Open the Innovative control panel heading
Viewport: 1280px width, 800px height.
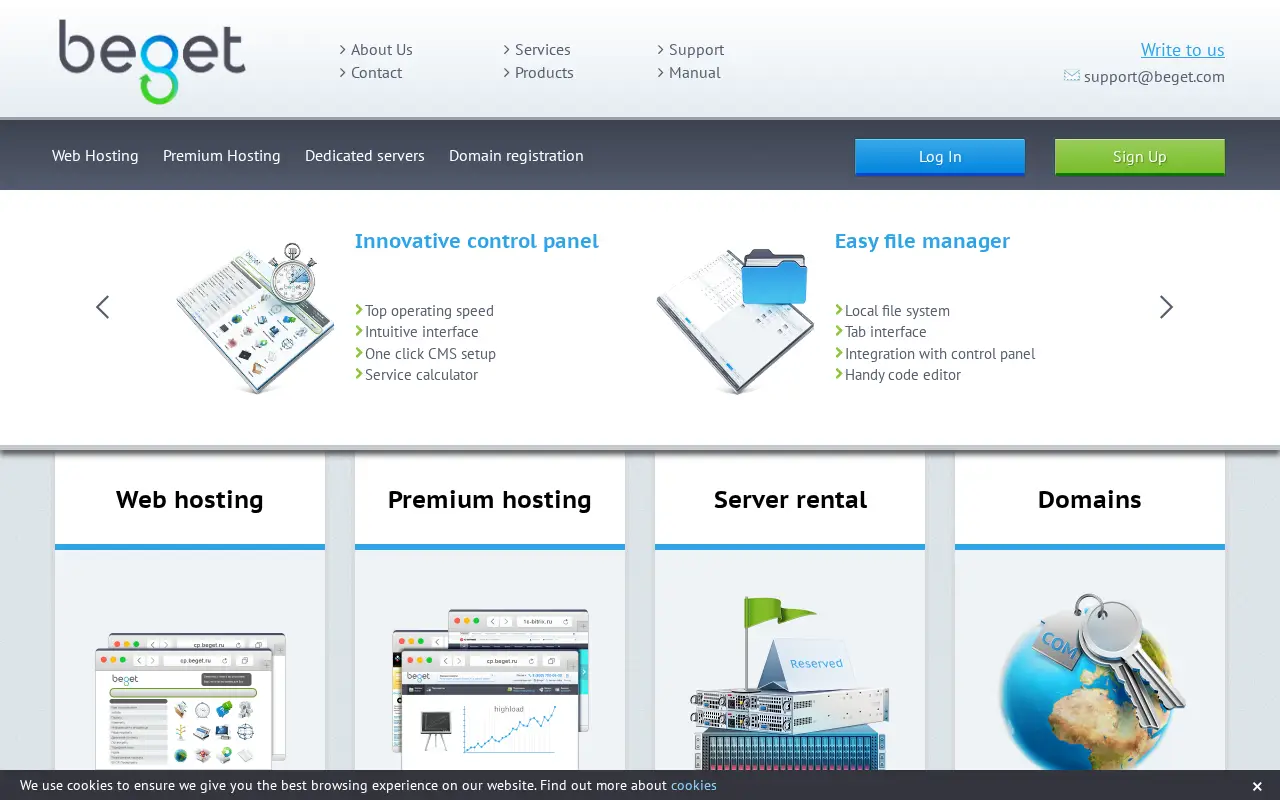tap(477, 241)
